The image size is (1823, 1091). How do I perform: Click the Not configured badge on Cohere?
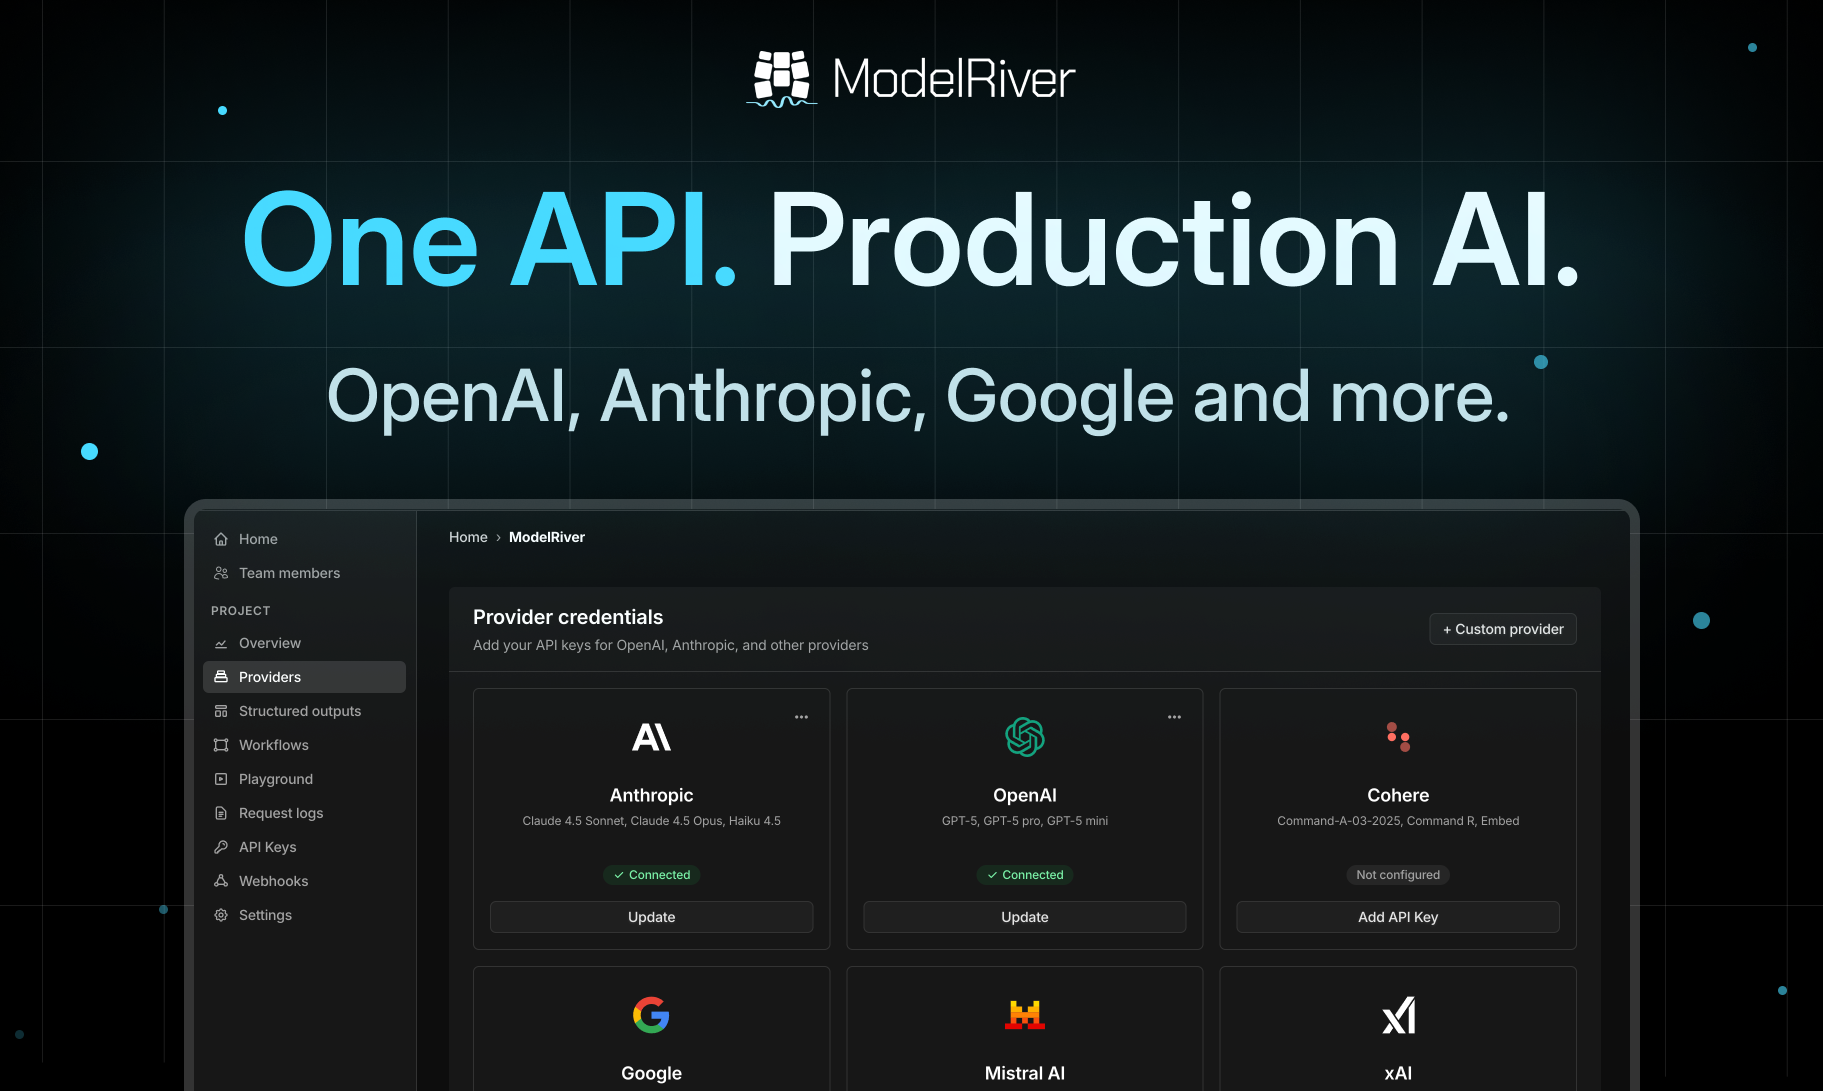point(1397,875)
